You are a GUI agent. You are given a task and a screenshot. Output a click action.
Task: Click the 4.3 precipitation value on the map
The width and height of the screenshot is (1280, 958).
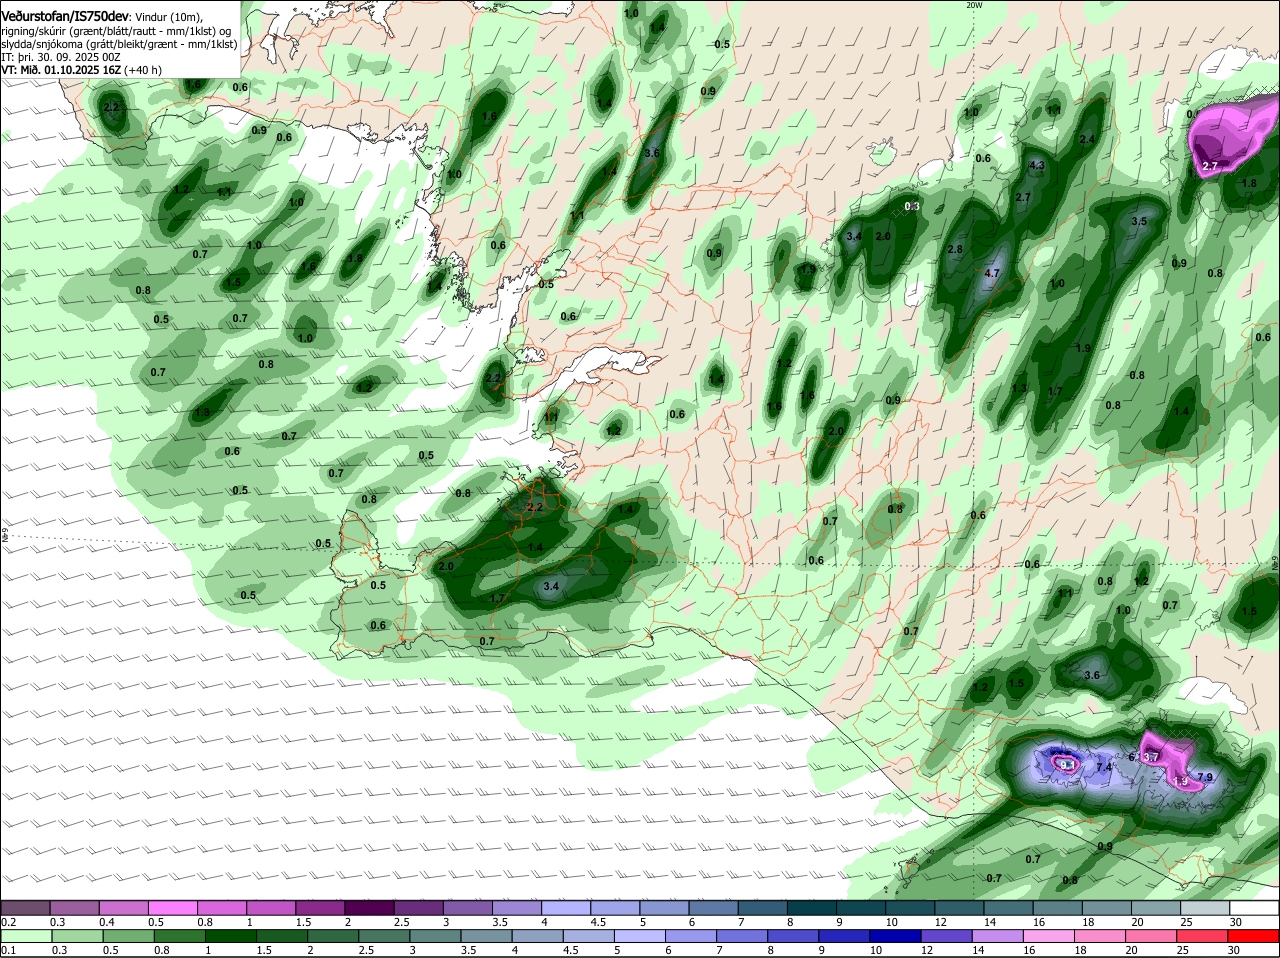[x=1036, y=166]
